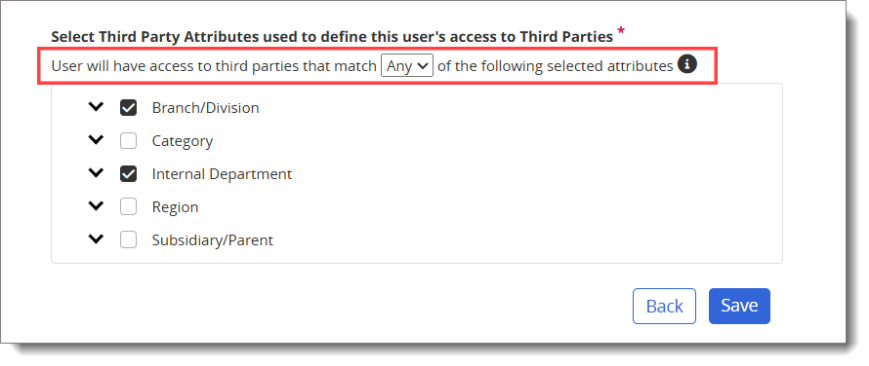Check the Category checkbox
The image size is (869, 366).
pos(129,141)
